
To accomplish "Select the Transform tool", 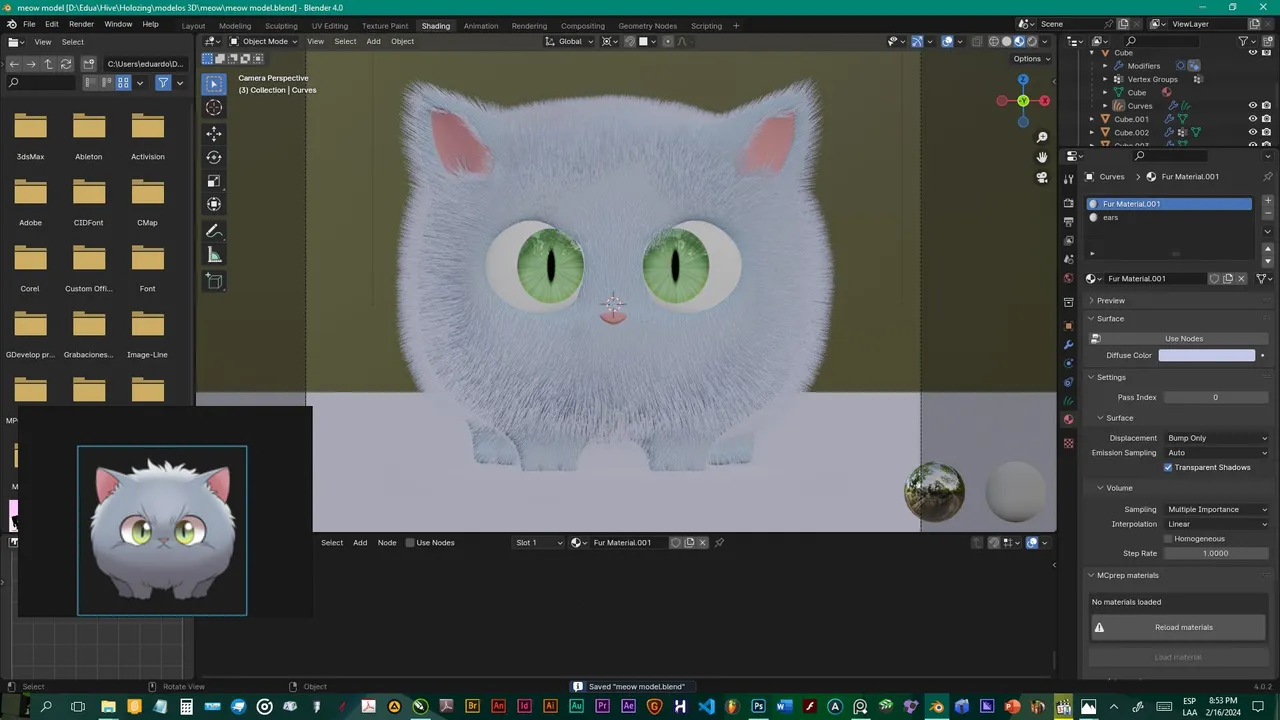I will [x=214, y=204].
